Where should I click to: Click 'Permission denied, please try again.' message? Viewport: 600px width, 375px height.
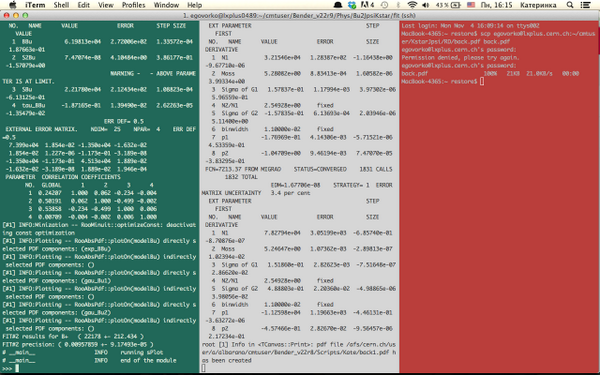coord(460,57)
